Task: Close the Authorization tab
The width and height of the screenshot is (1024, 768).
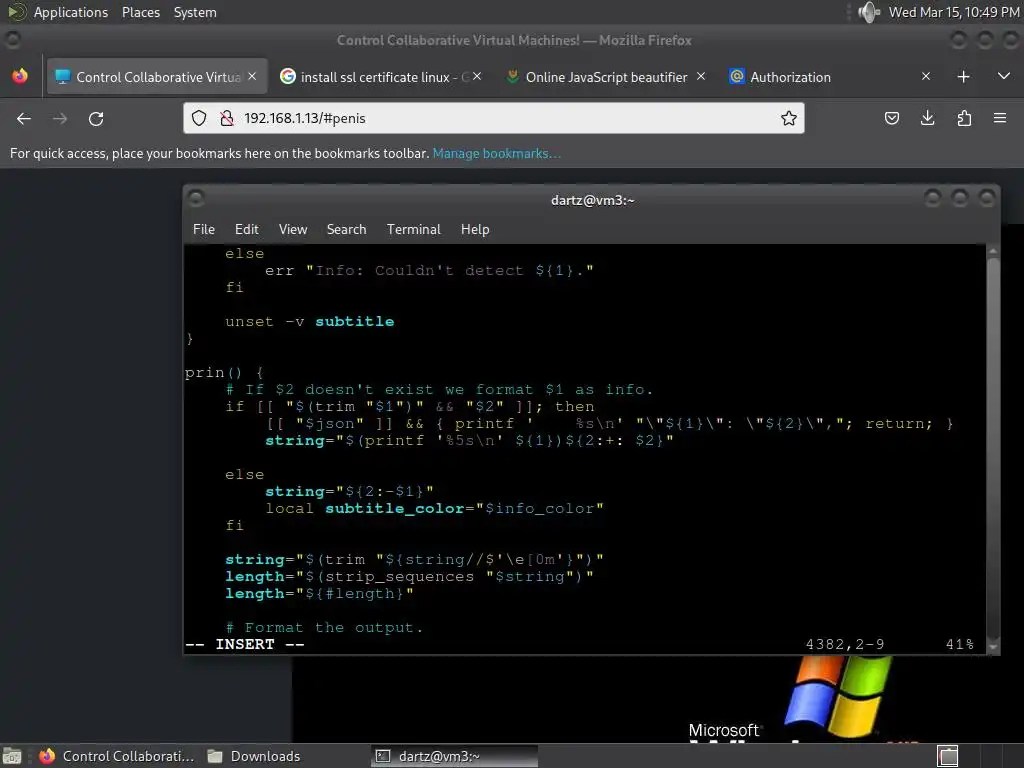Action: [925, 76]
